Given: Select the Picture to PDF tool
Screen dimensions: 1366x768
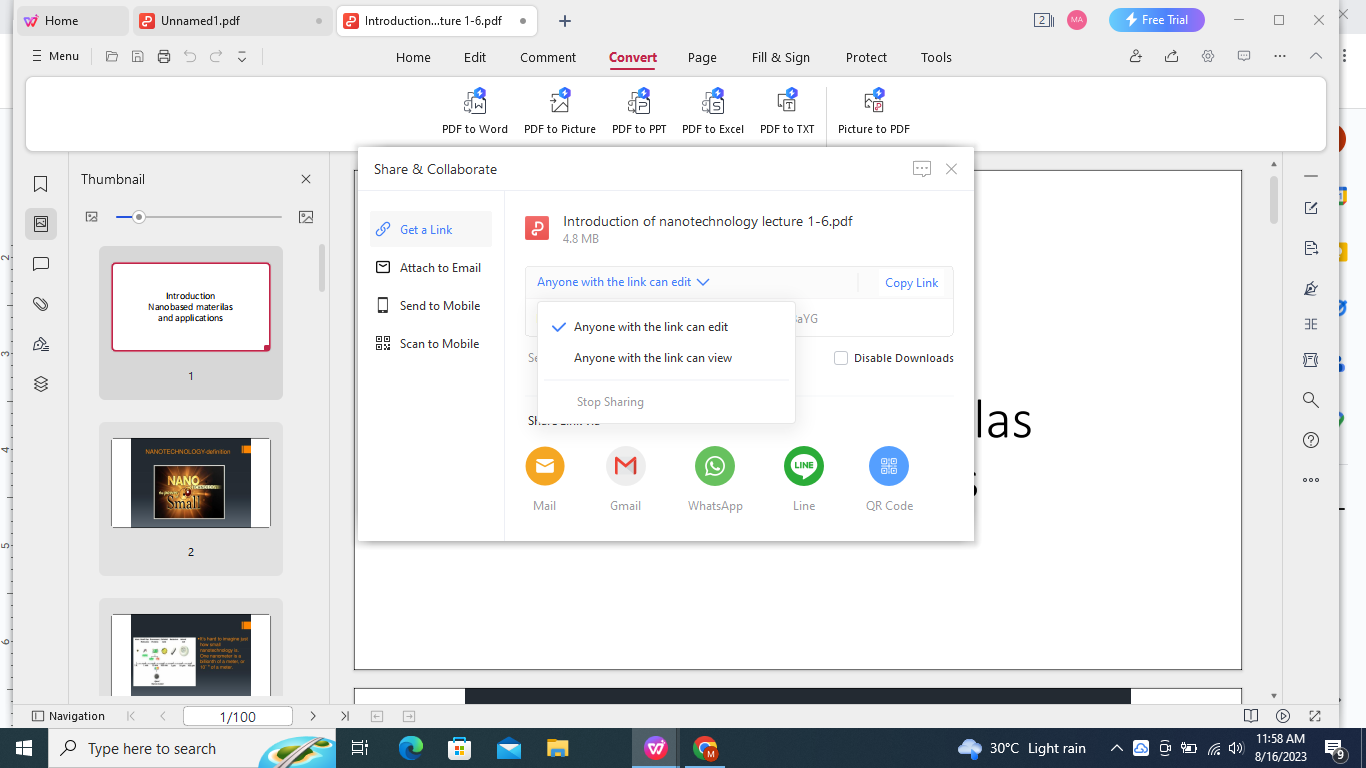Looking at the screenshot, I should tap(874, 110).
